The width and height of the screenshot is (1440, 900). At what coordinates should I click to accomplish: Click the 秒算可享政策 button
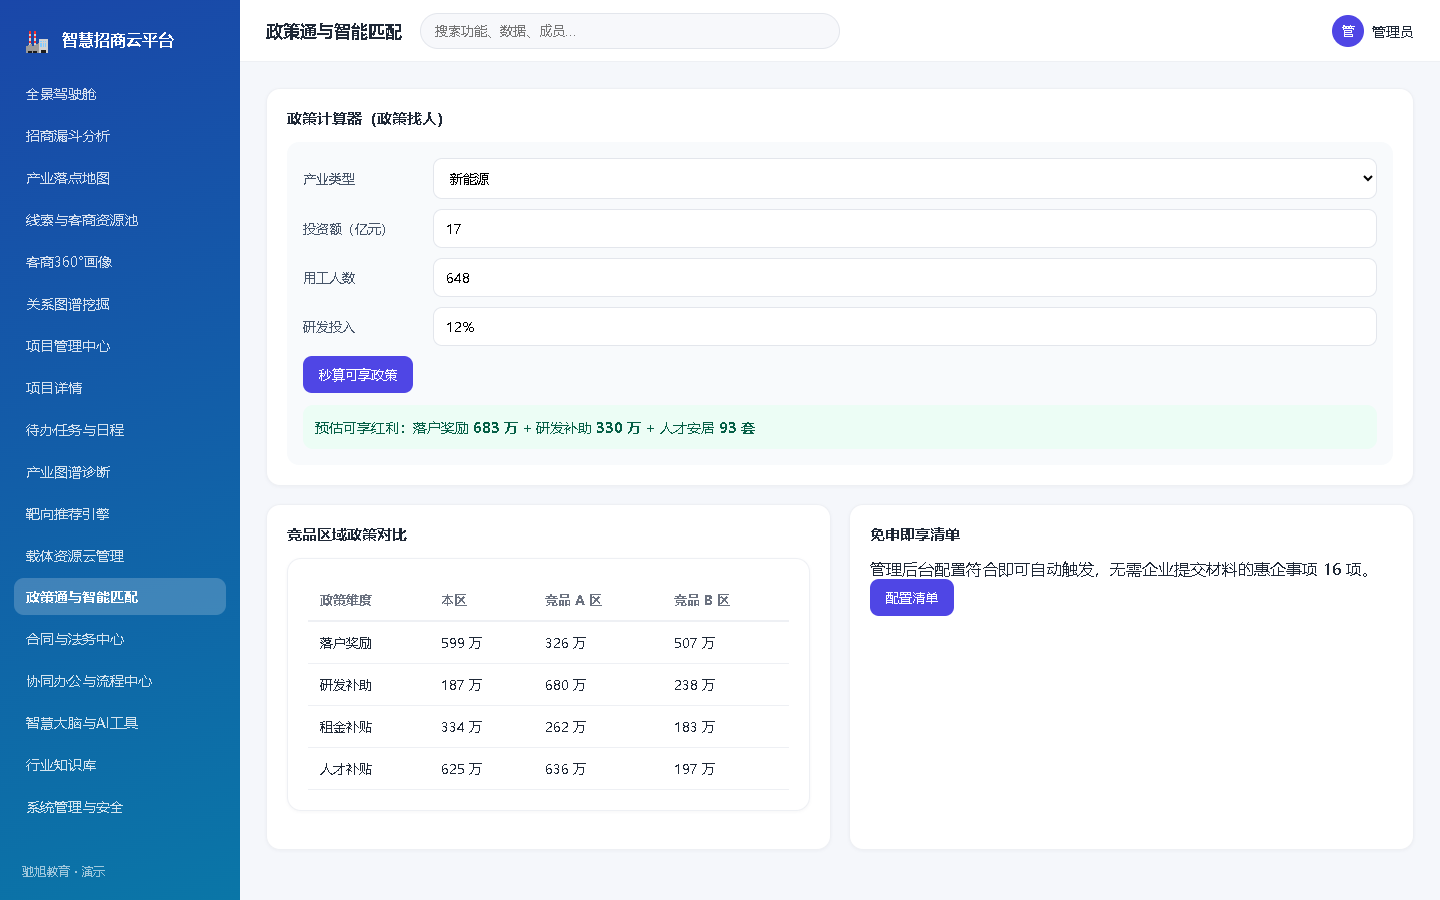(x=358, y=375)
